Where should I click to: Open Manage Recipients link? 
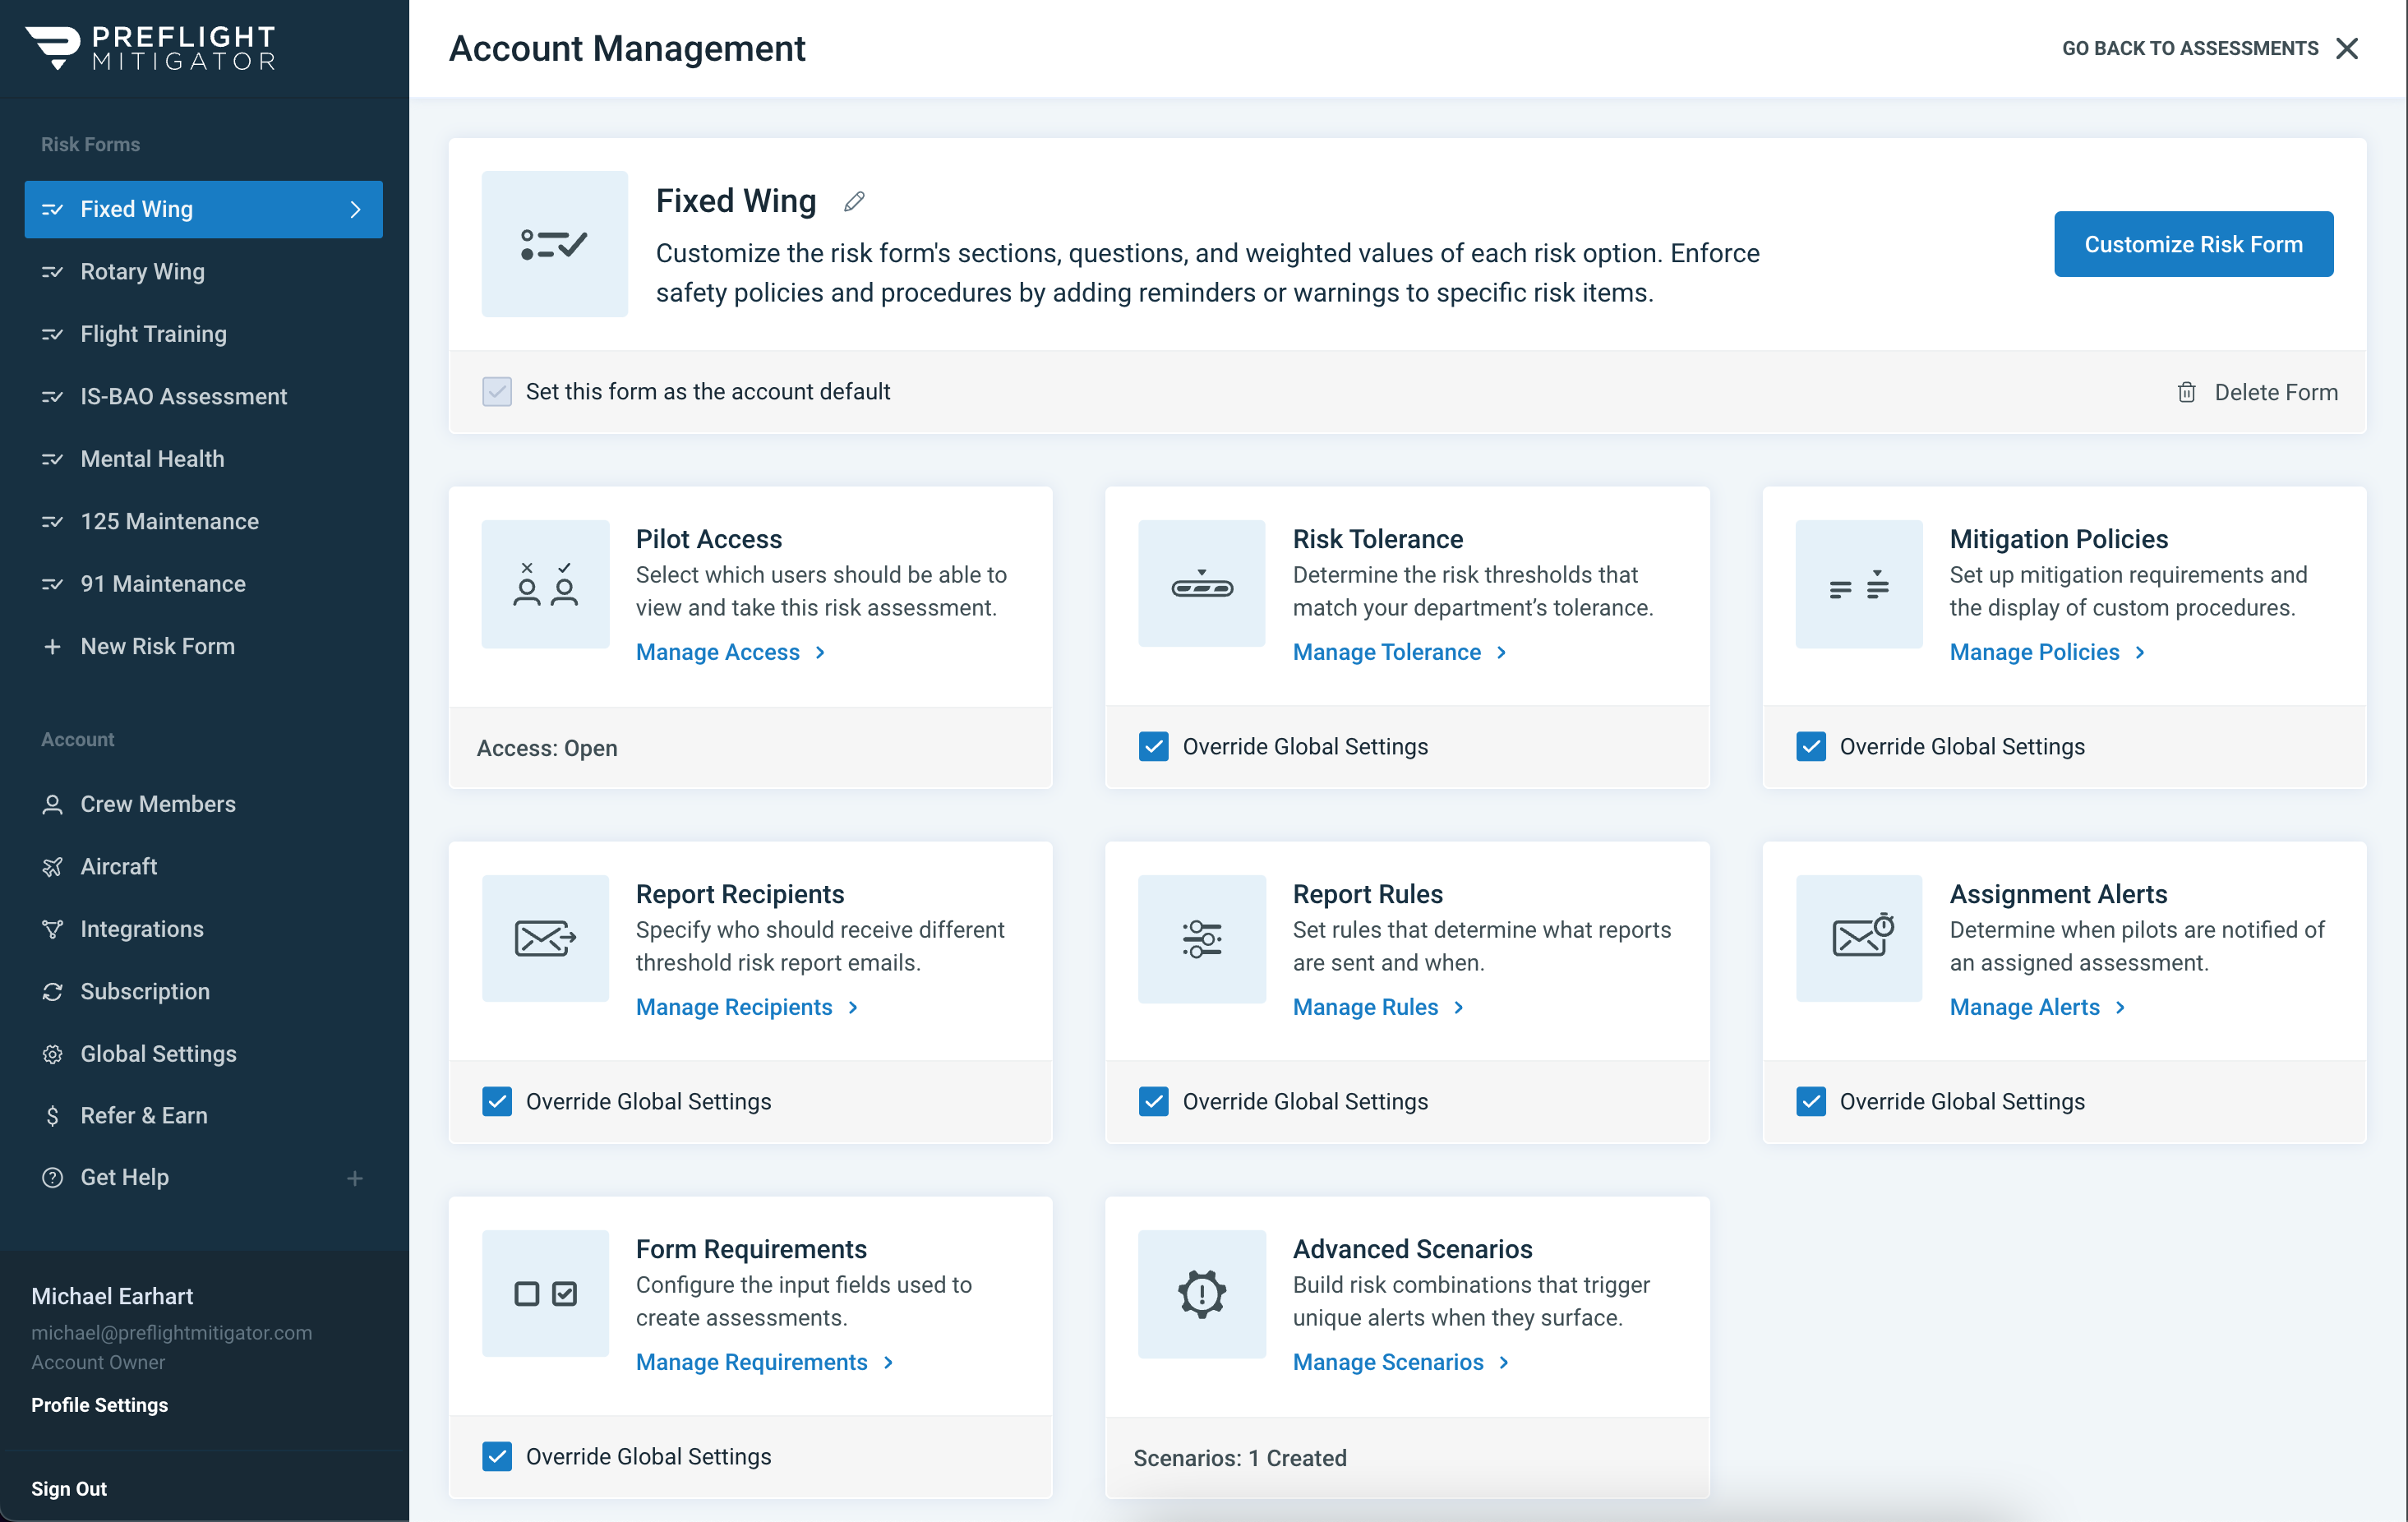click(x=734, y=1007)
